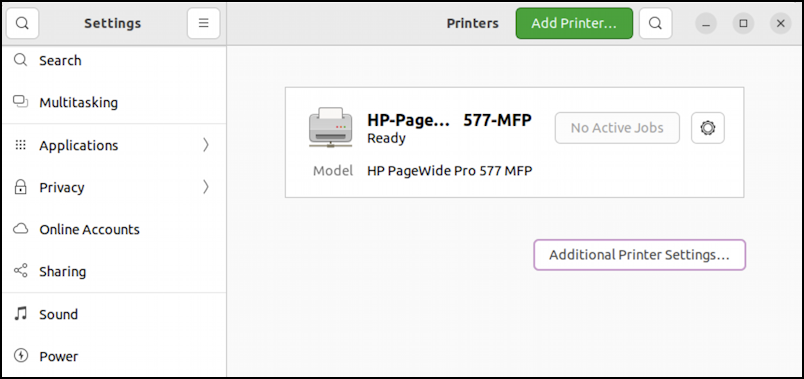Click the Model label in the printer card

[x=333, y=171]
